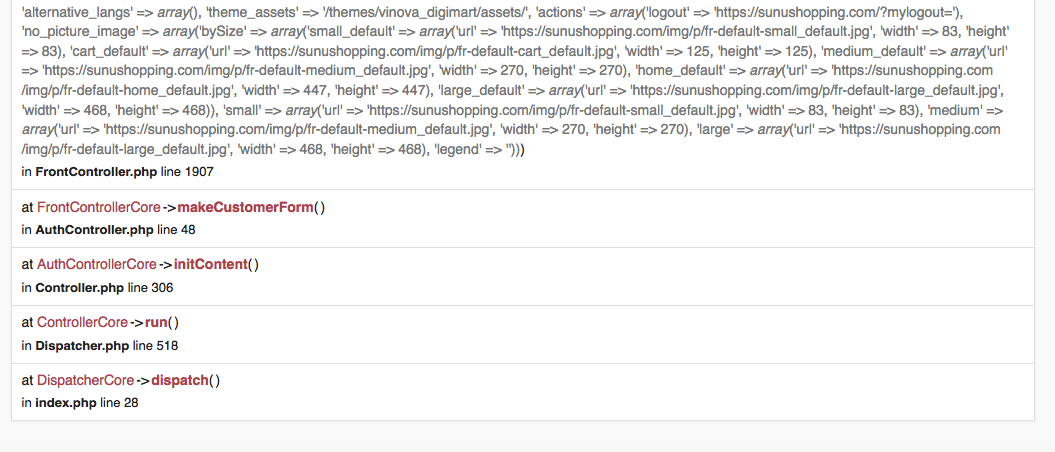
Task: Click the 'line 518' text
Action: 155,346
